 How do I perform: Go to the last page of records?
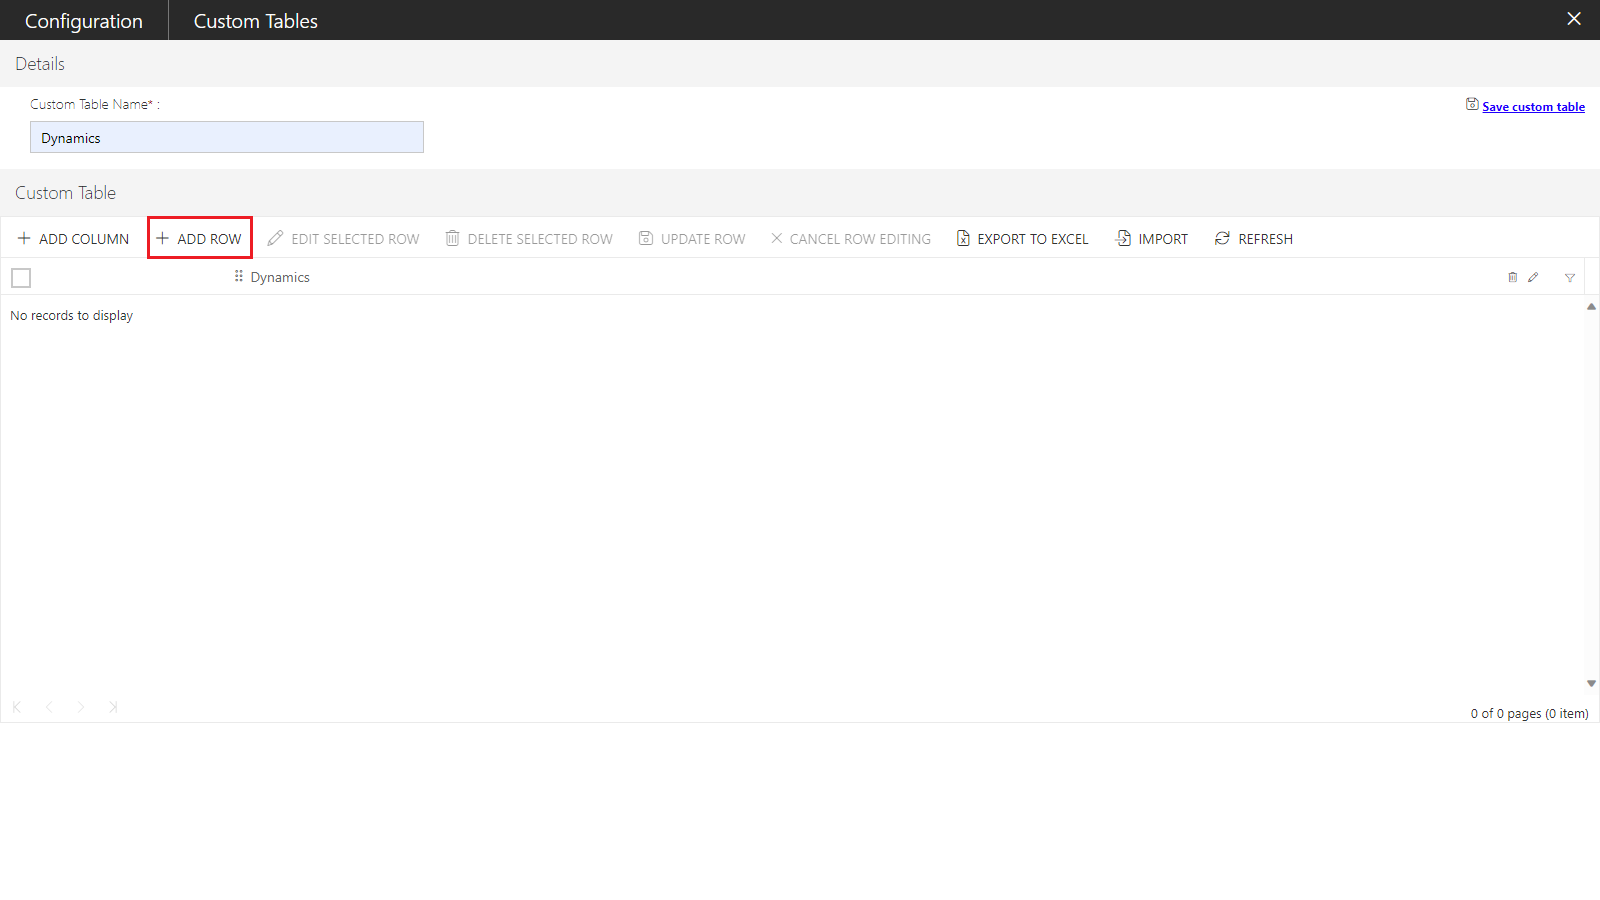click(113, 707)
